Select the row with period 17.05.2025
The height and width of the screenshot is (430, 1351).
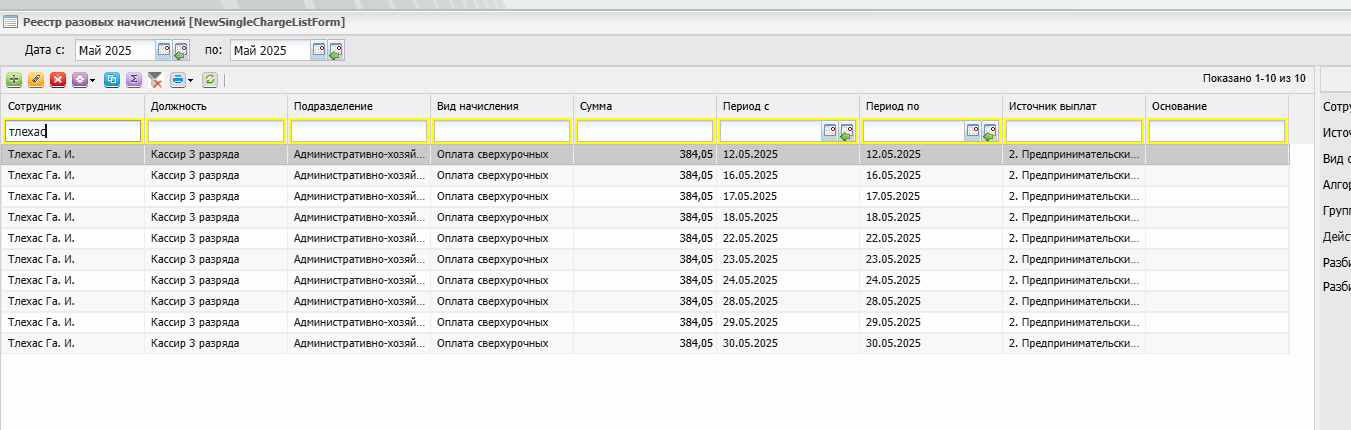coord(645,196)
